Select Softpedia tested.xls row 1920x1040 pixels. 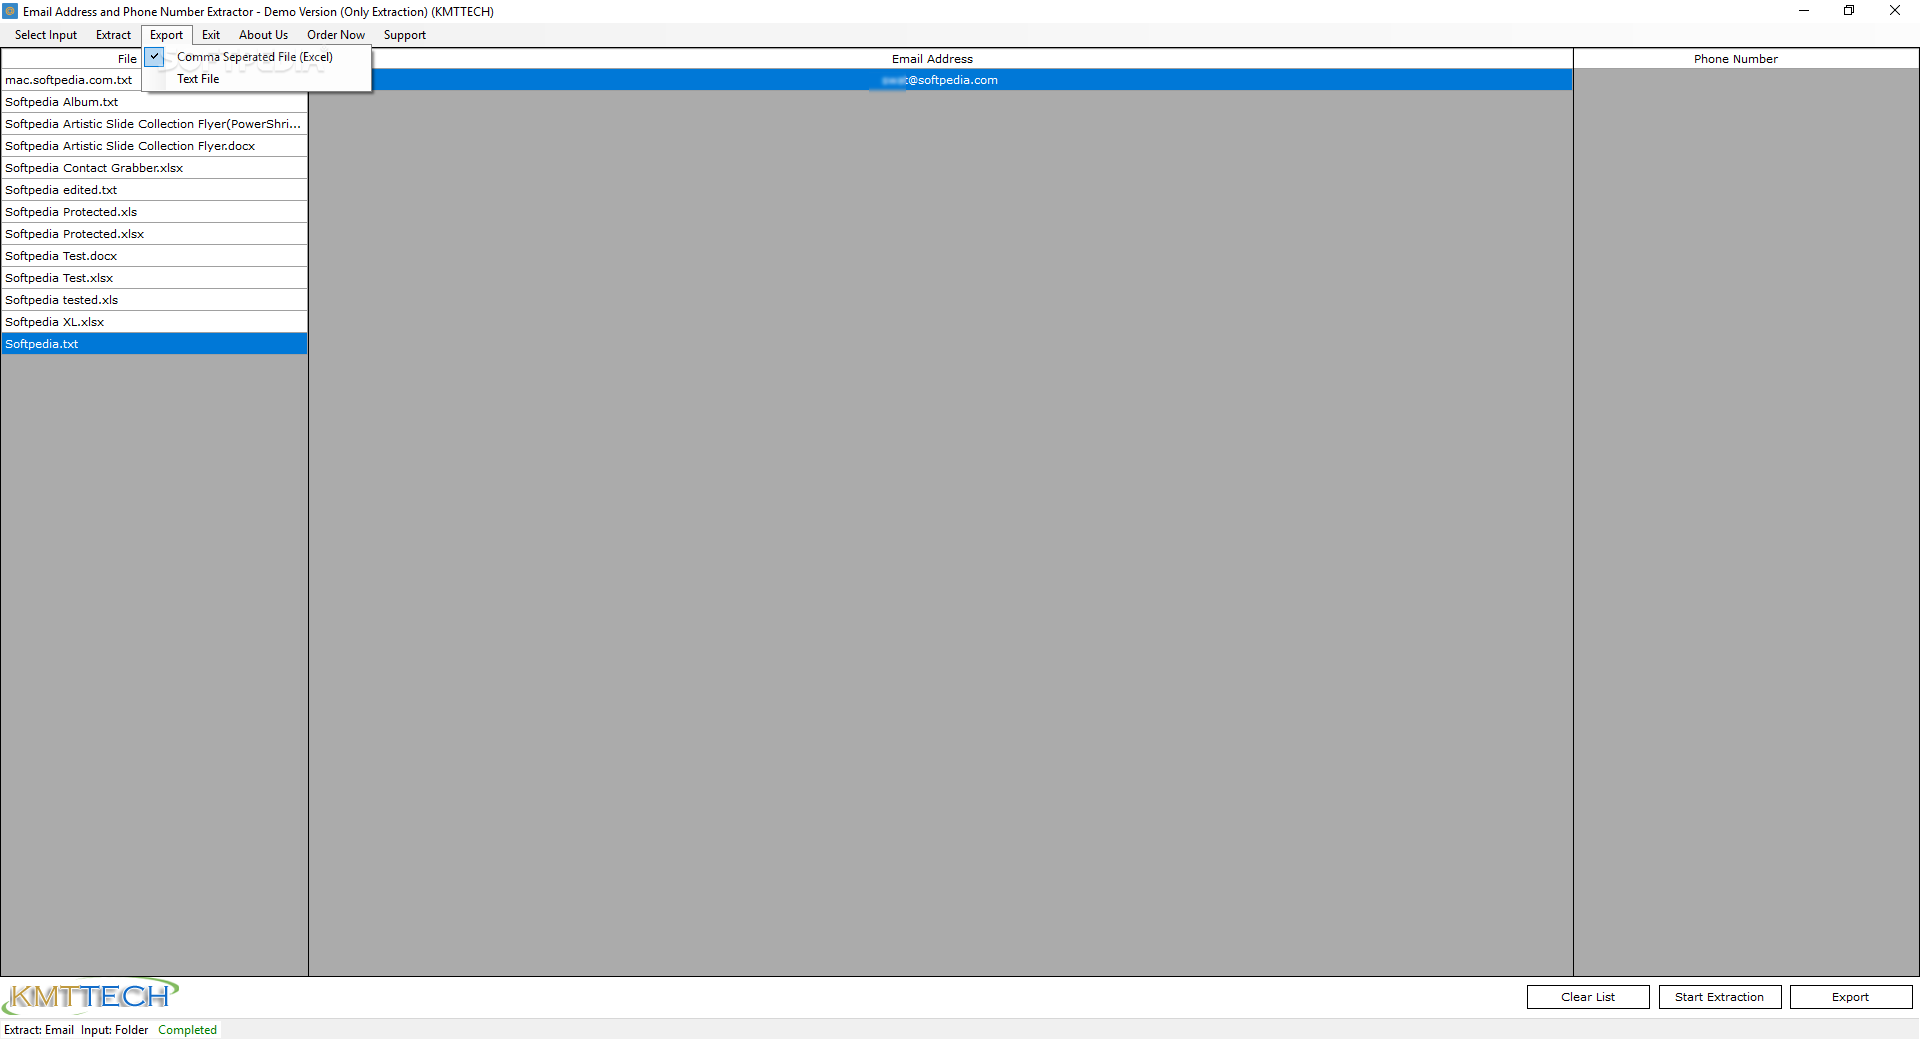click(x=154, y=300)
